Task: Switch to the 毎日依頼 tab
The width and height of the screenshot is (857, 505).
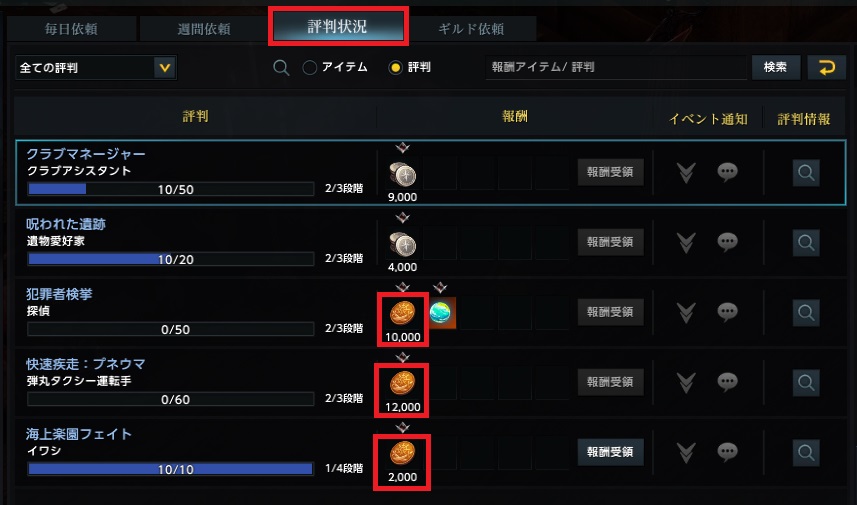Action: pos(72,28)
